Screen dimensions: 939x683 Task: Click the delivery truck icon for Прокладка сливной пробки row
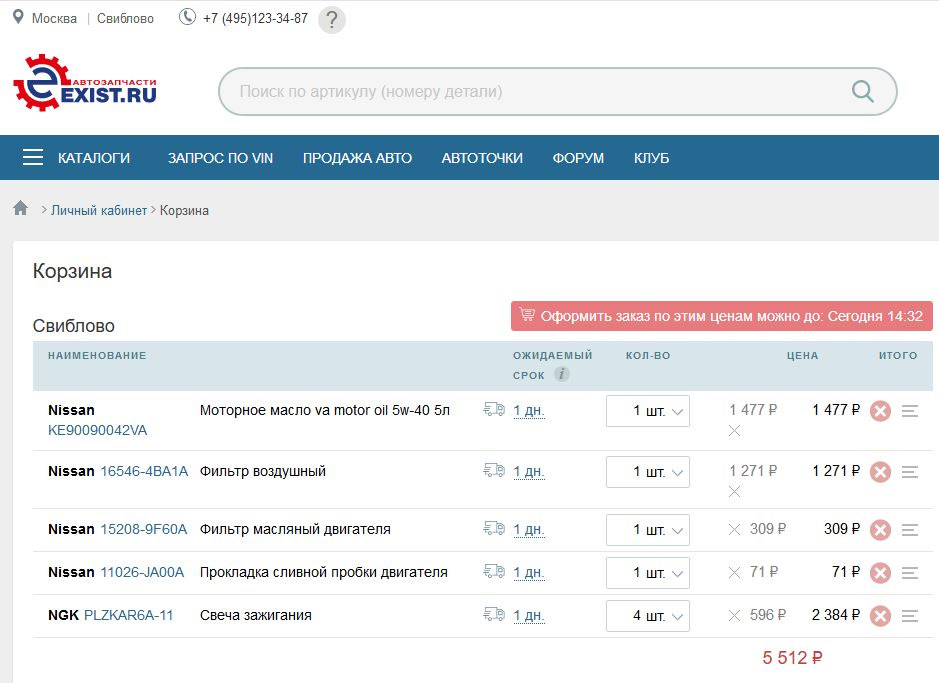tap(494, 572)
